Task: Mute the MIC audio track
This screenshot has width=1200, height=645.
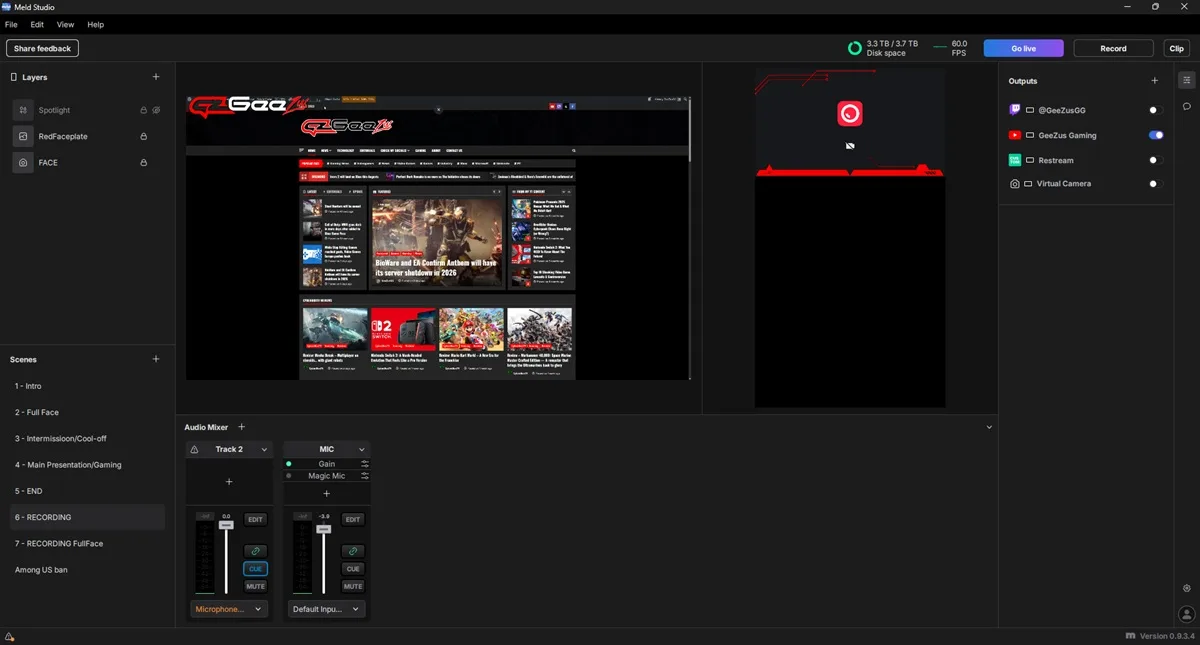Action: [353, 586]
